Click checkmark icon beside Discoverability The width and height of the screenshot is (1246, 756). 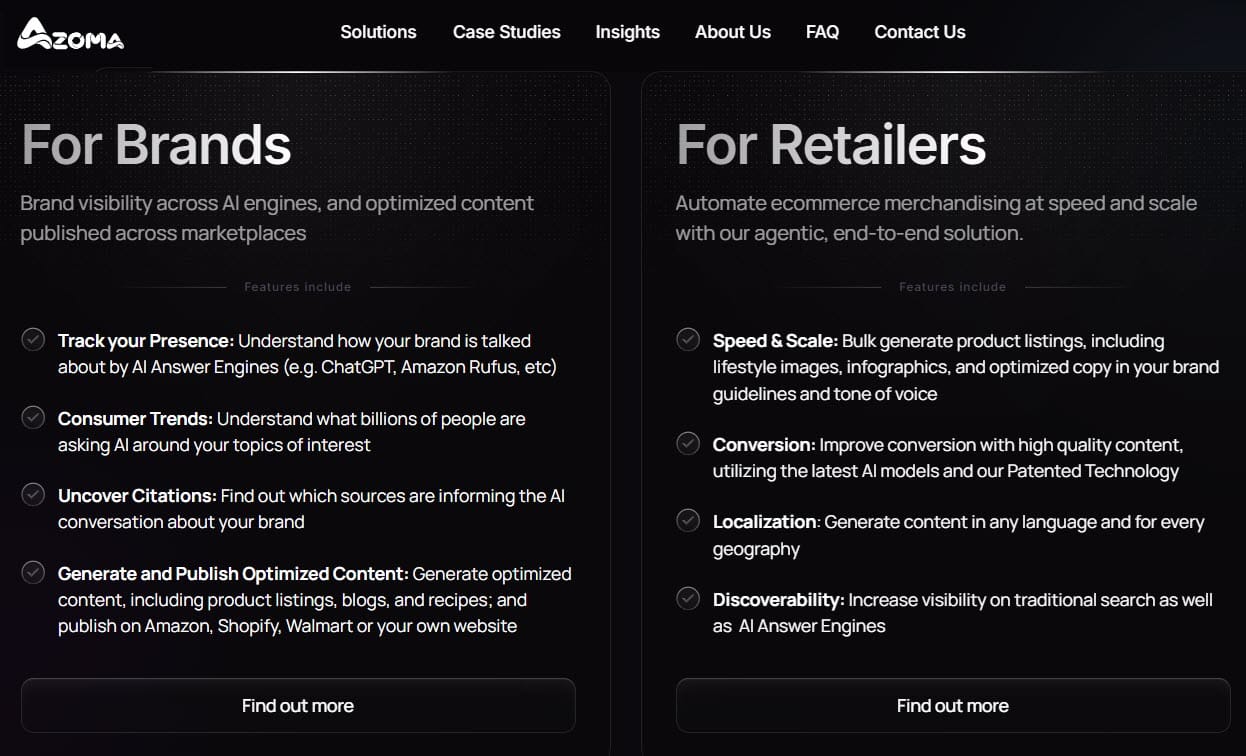688,599
